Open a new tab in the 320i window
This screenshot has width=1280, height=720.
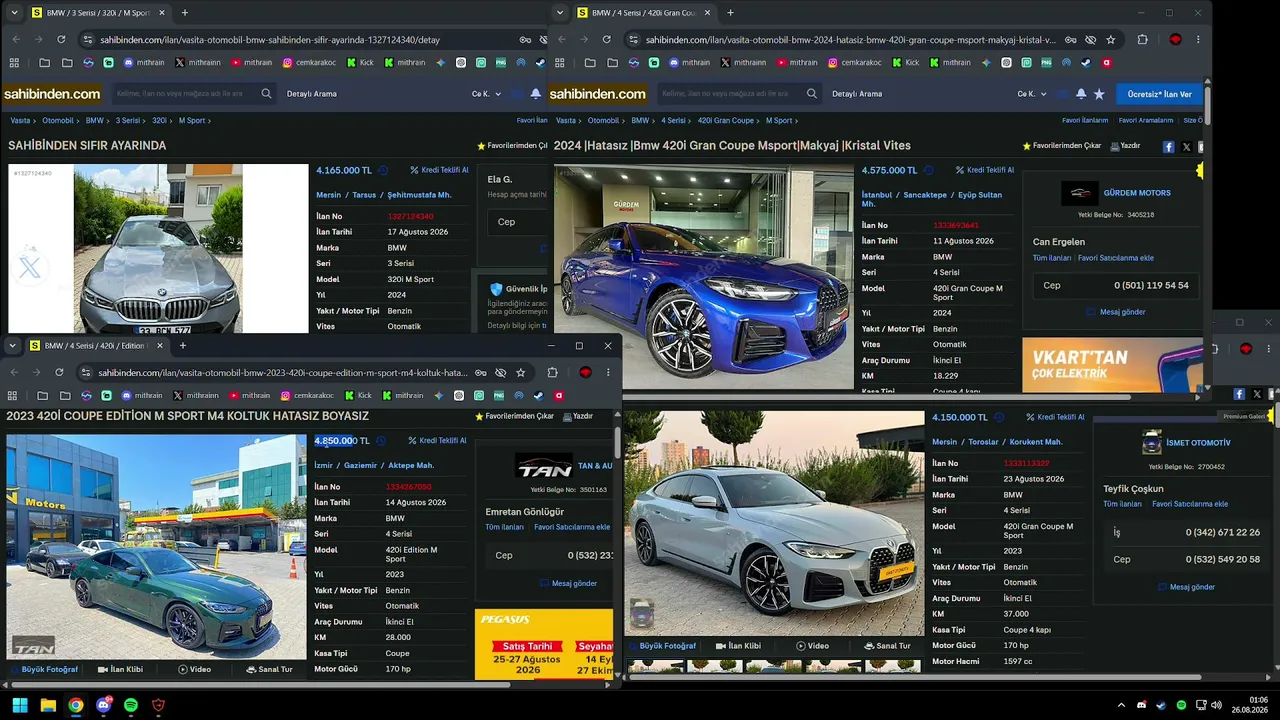(x=185, y=13)
